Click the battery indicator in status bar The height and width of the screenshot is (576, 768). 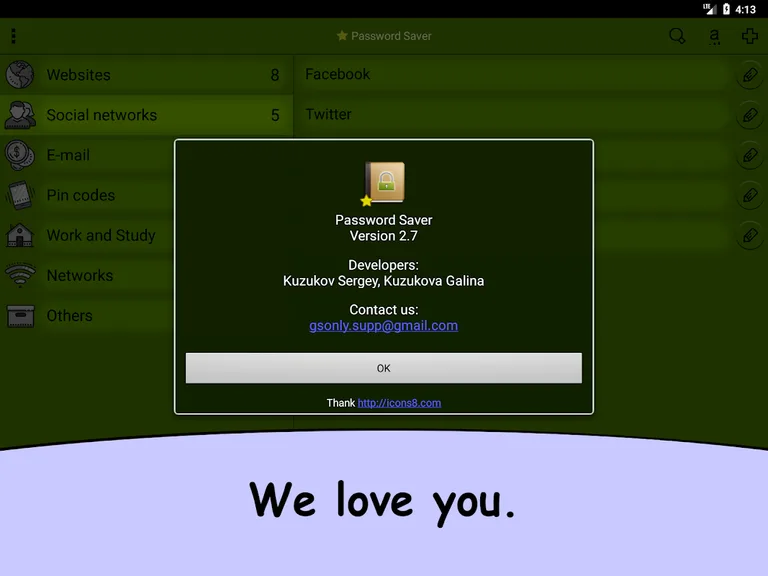click(726, 9)
